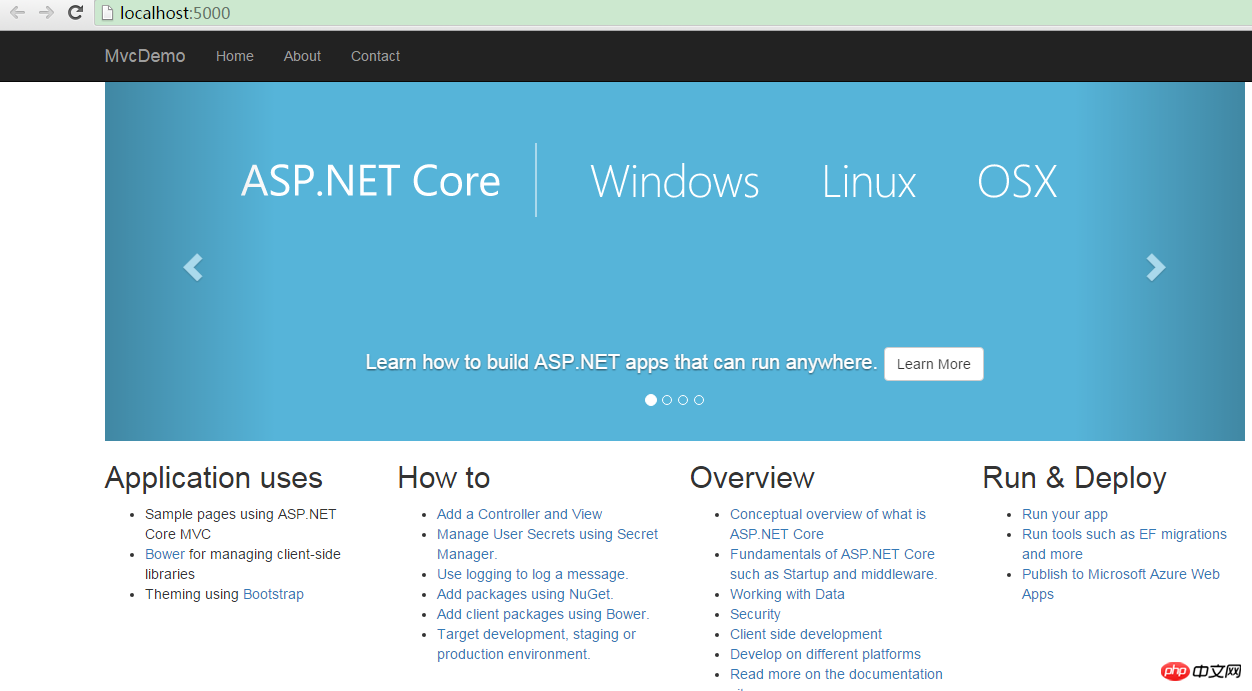Click the Overview heading
The height and width of the screenshot is (691, 1252).
(x=752, y=478)
